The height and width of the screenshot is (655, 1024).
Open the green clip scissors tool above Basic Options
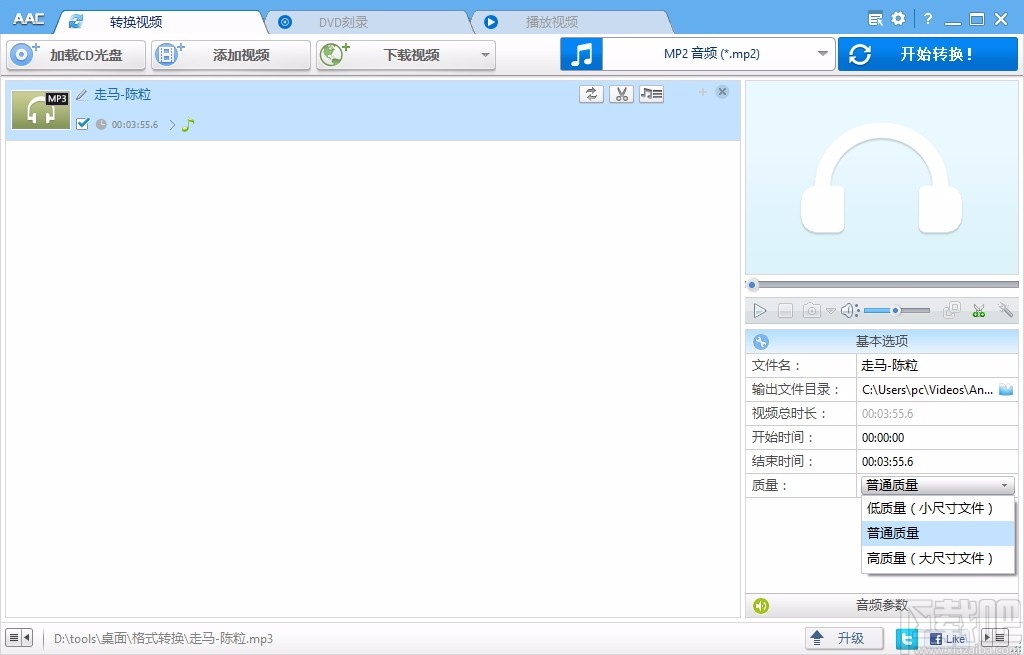pyautogui.click(x=978, y=310)
